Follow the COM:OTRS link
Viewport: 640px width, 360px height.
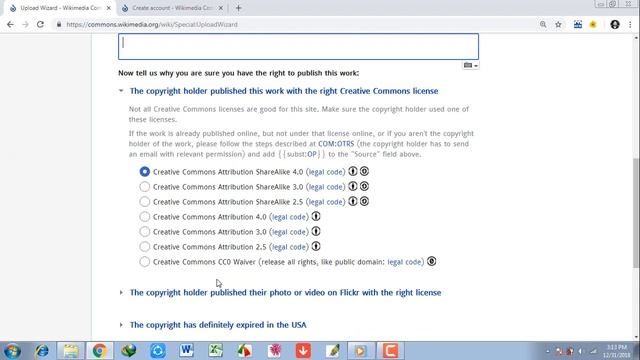[x=336, y=144]
